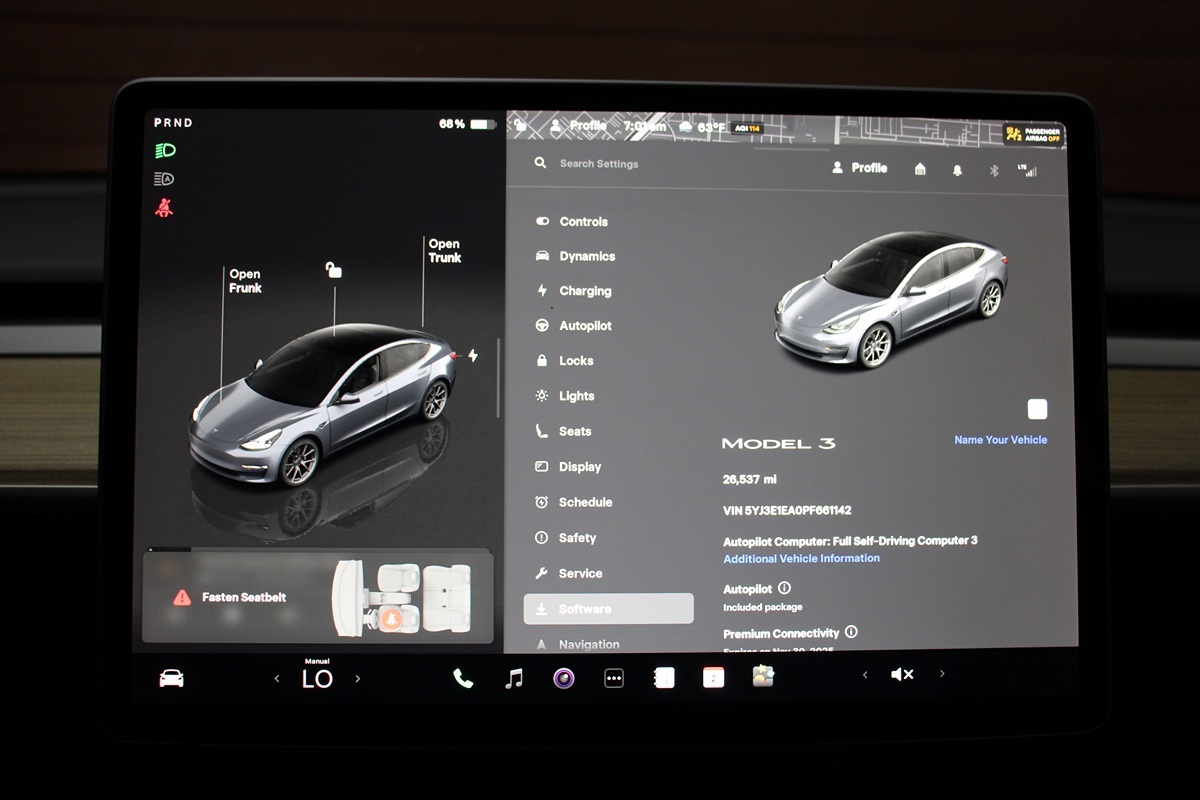
Task: Click the Name Your Vehicle link
Action: 1000,440
